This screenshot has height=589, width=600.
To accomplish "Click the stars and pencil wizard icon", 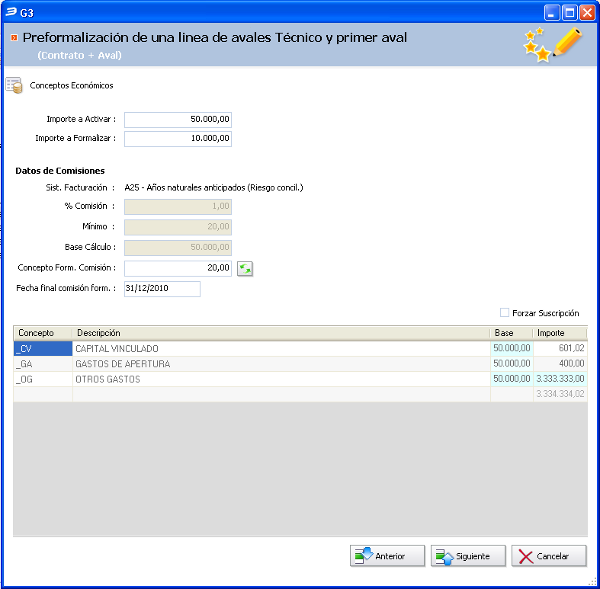I will tap(552, 44).
